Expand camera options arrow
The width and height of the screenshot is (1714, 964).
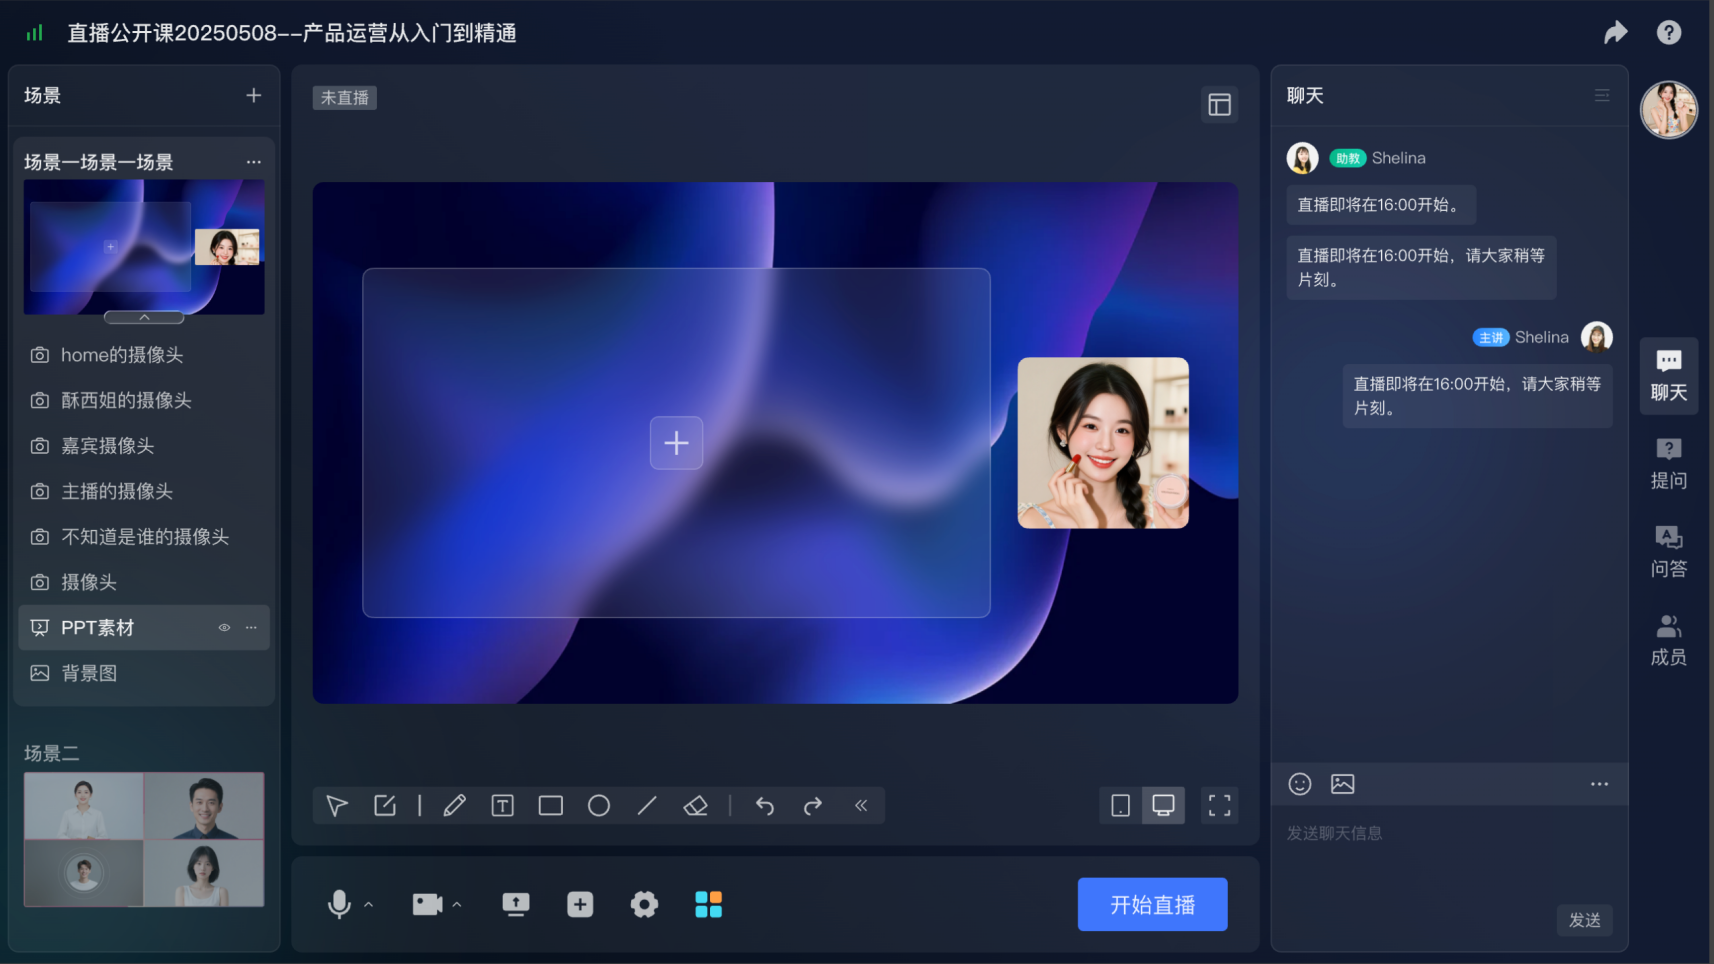(x=457, y=905)
